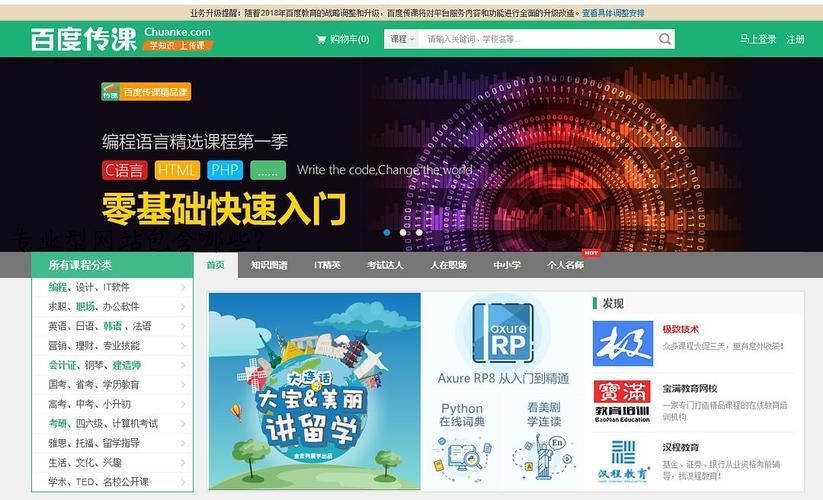823x500 pixels.
Task: Click the 考研 category link
Action: coord(58,423)
